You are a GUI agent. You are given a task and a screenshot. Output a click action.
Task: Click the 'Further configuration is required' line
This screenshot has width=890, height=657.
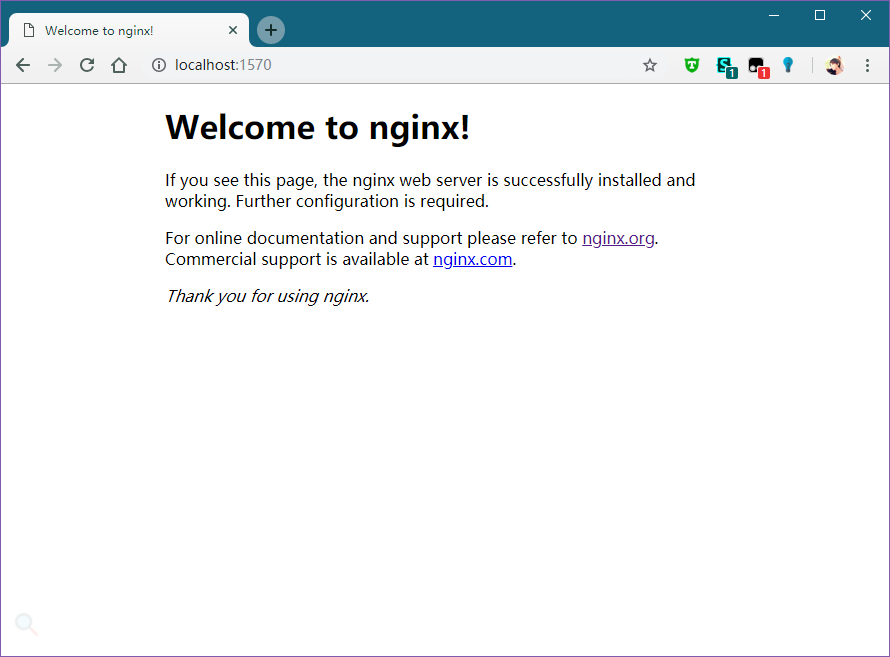coord(362,201)
